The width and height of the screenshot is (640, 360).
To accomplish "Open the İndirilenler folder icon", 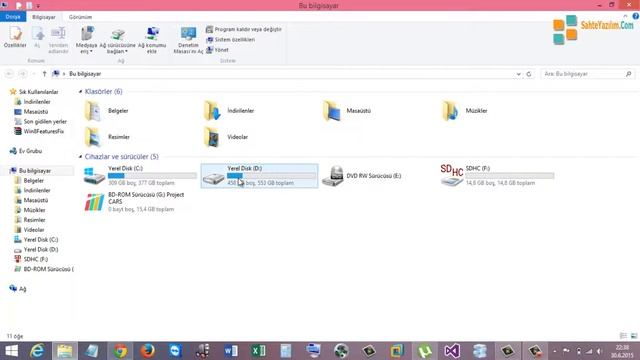I will point(212,111).
